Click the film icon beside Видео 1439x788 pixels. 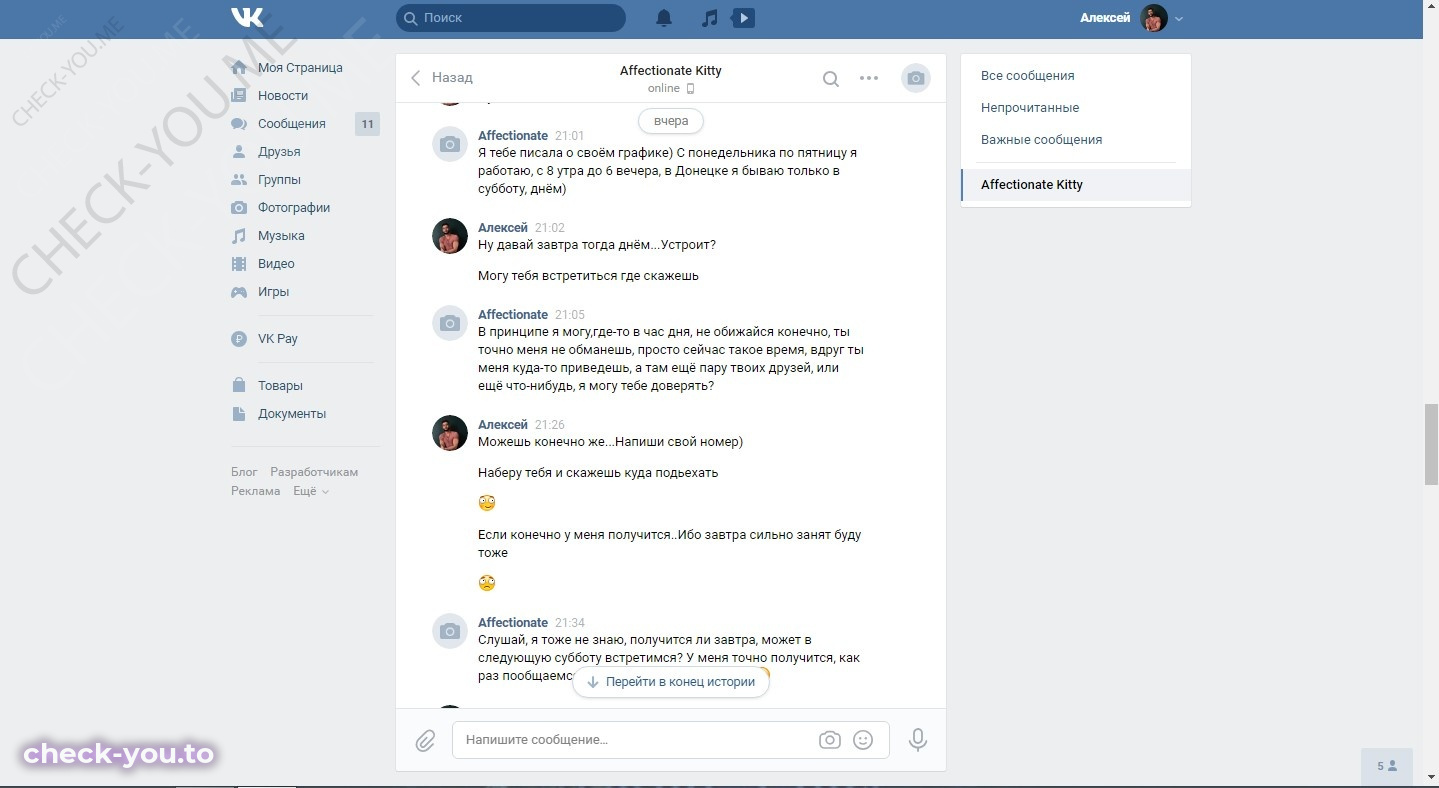239,264
